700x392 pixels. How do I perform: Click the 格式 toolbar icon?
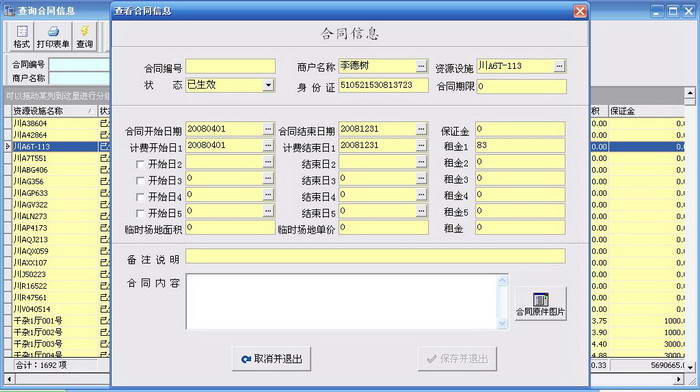pyautogui.click(x=21, y=36)
